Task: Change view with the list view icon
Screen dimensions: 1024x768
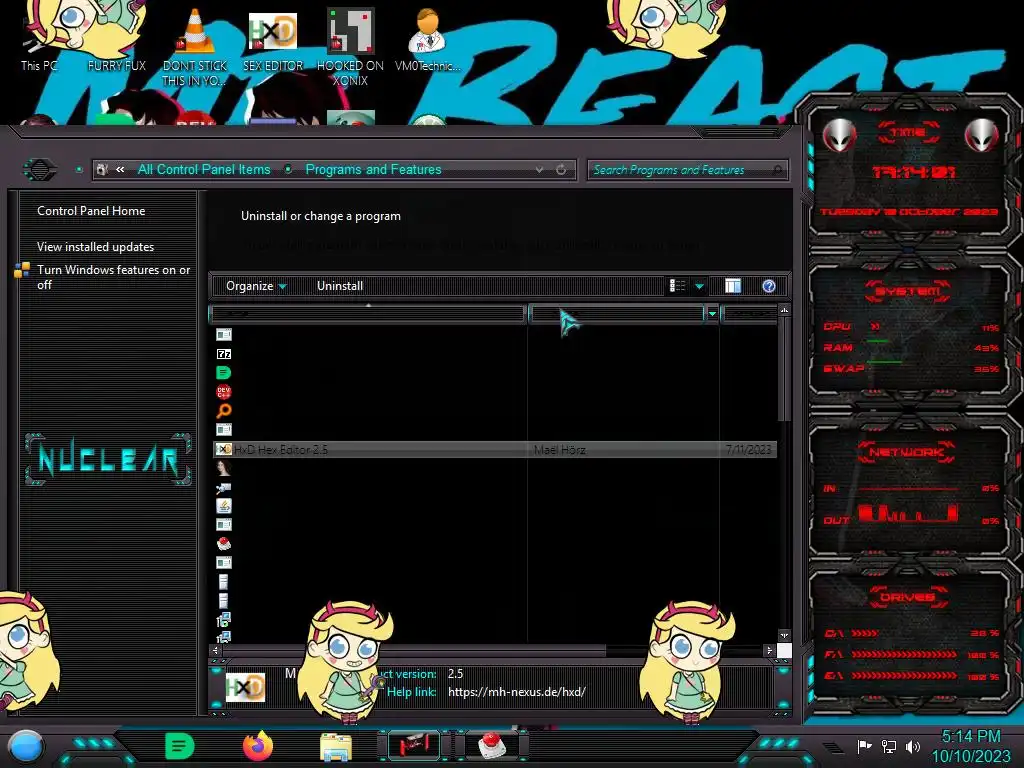Action: pos(677,286)
